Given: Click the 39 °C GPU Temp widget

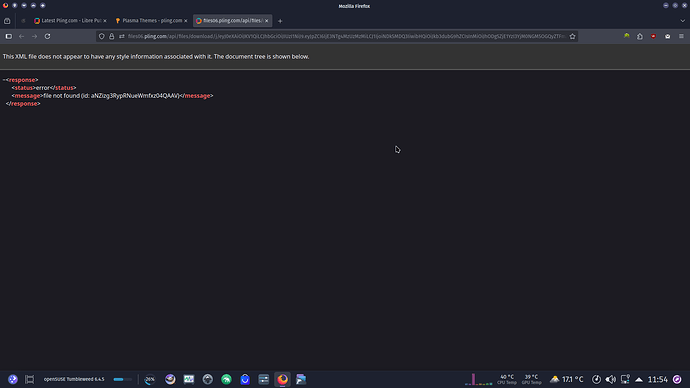Looking at the screenshot, I should 532,379.
